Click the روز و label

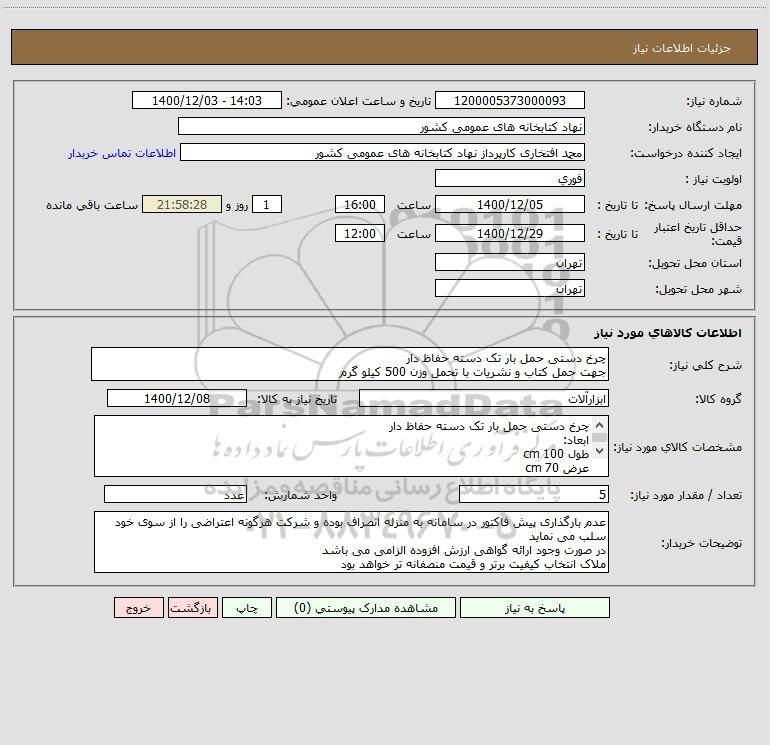(x=237, y=205)
